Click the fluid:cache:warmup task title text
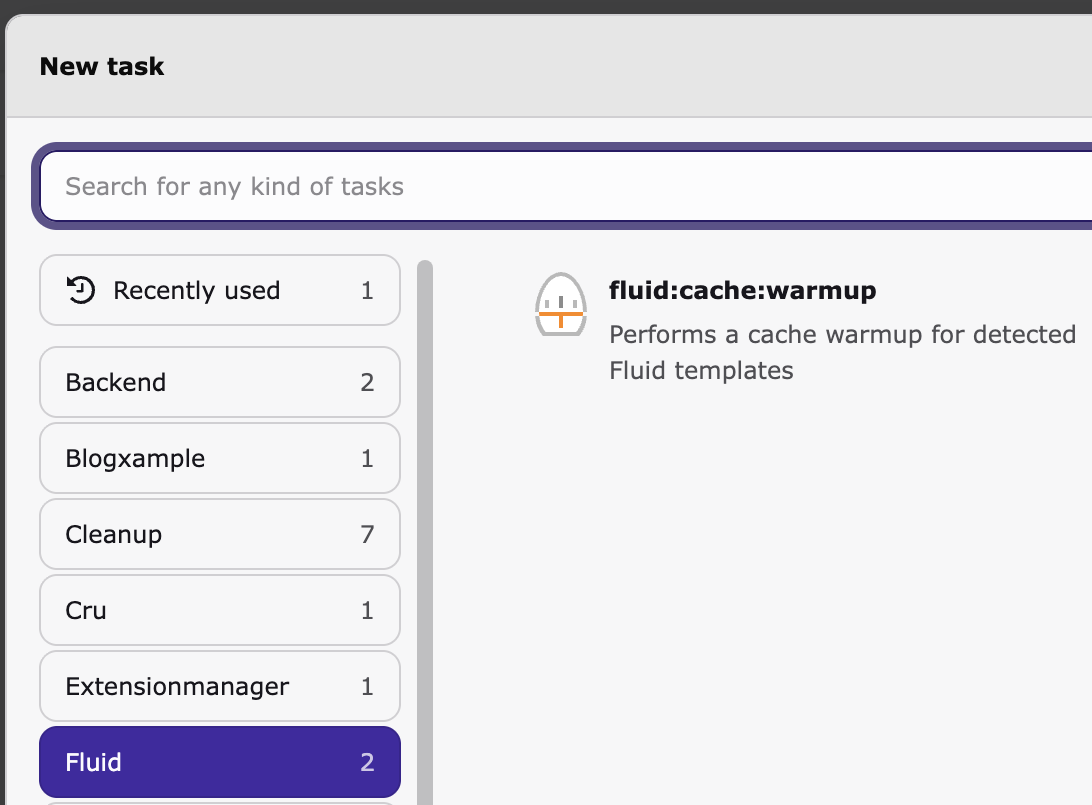This screenshot has height=805, width=1092. 742,291
